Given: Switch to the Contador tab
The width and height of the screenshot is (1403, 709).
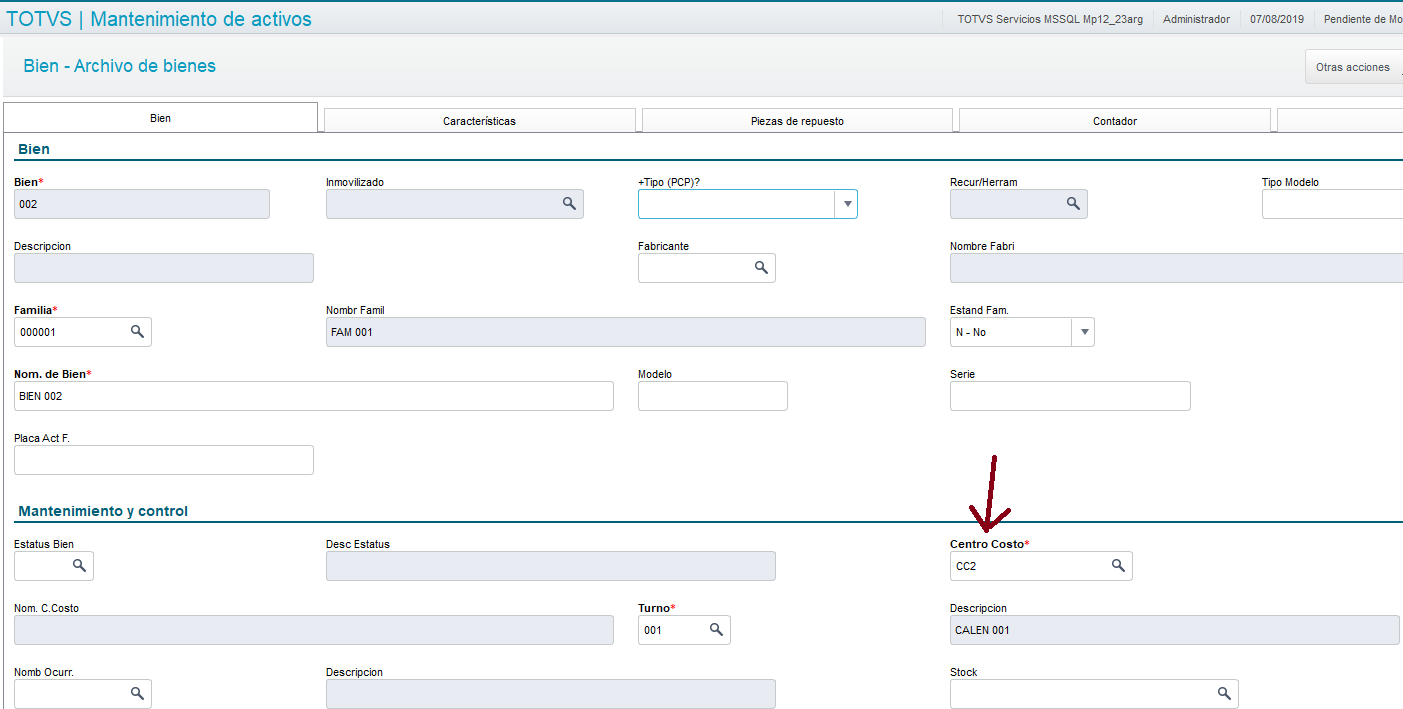Looking at the screenshot, I should coord(1115,121).
